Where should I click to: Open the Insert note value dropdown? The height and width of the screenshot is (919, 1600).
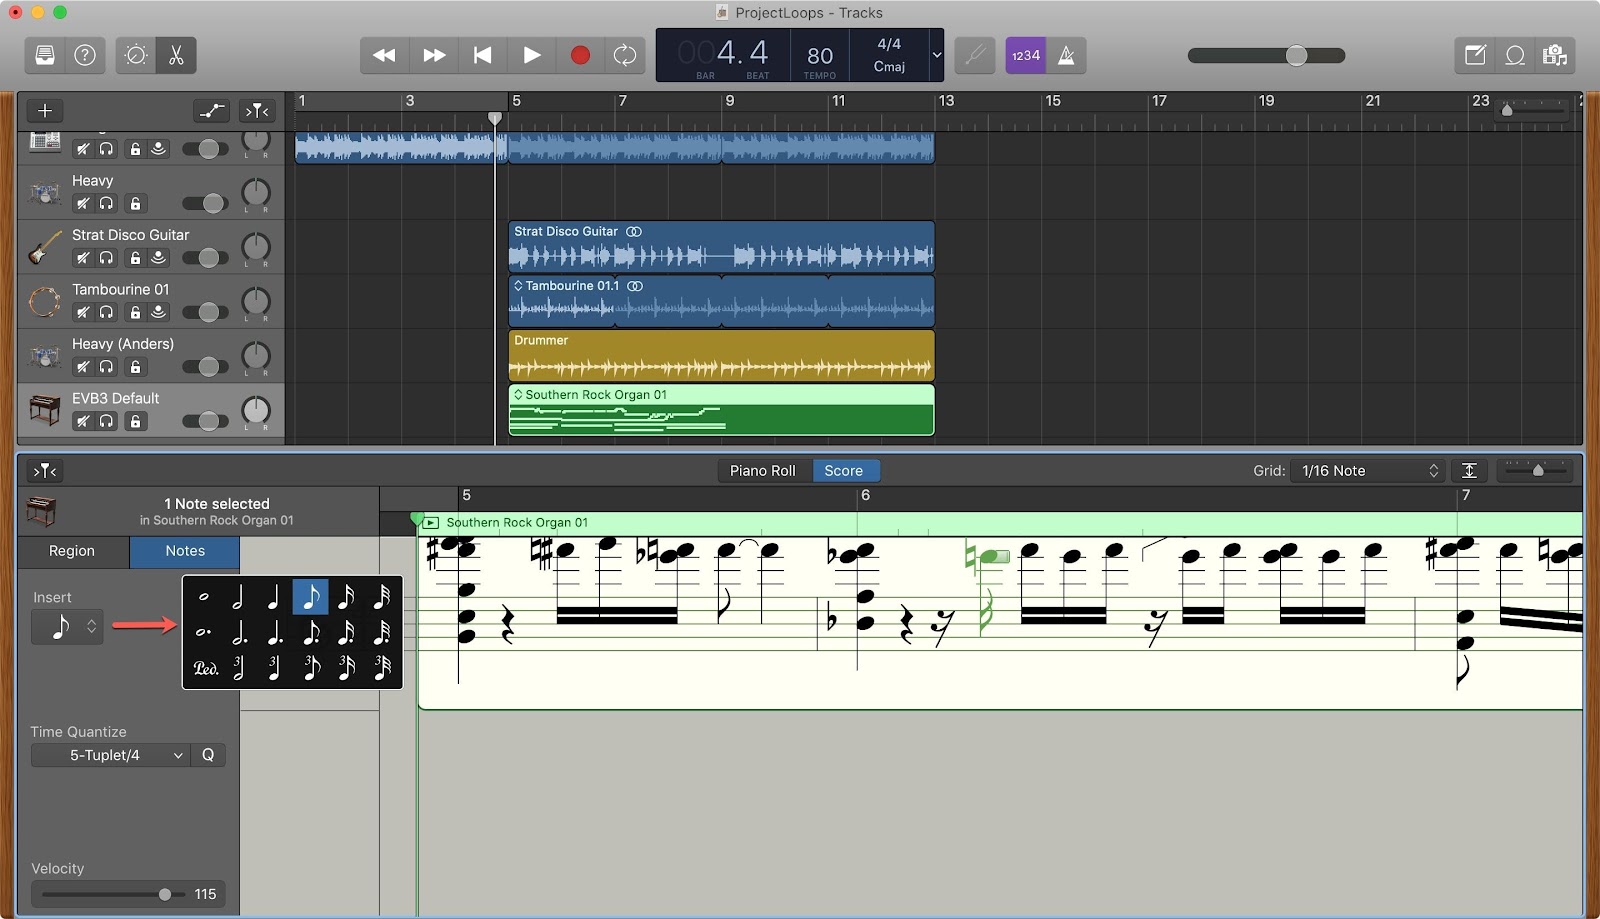66,627
